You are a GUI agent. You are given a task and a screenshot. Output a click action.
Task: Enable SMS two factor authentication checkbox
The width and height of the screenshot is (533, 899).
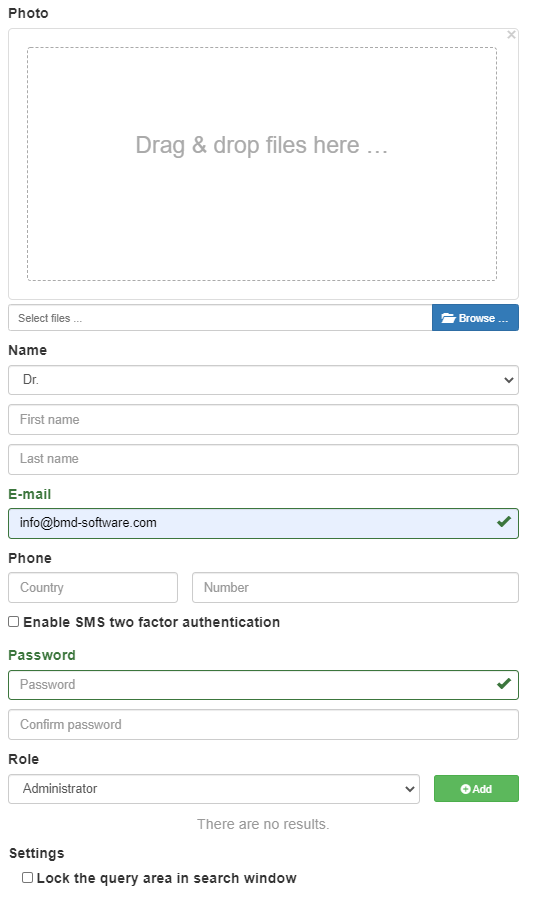pos(13,622)
